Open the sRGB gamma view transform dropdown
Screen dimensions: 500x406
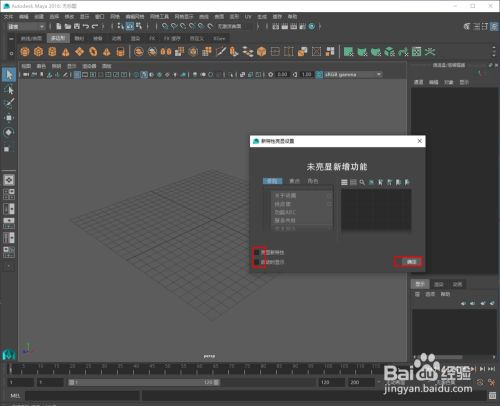(353, 74)
